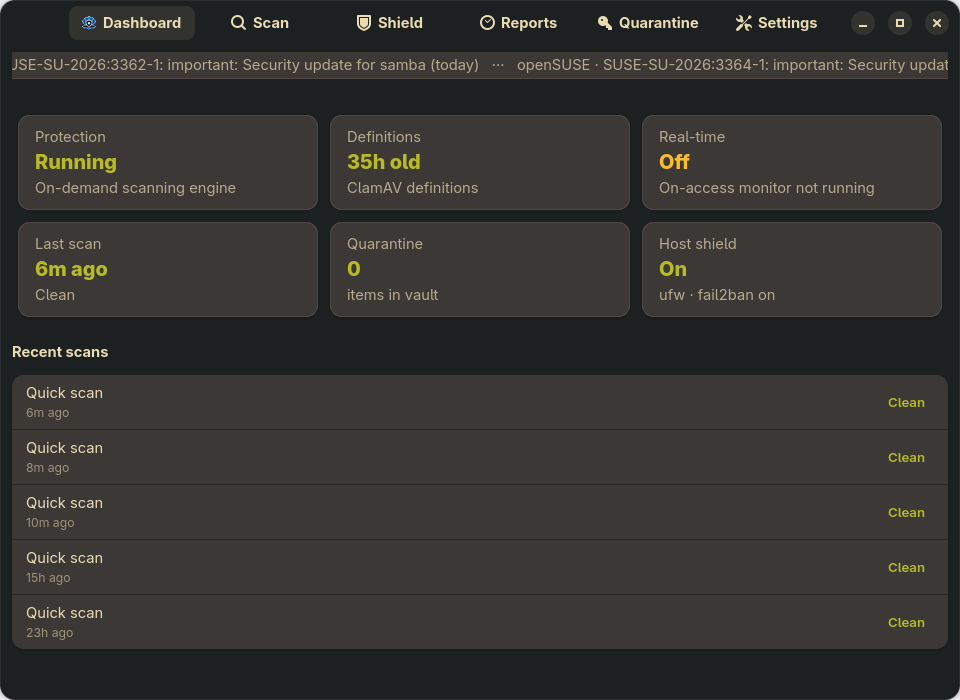Viewport: 960px width, 700px height.
Task: Select the Quick scan 6m ago row
Action: pos(480,402)
